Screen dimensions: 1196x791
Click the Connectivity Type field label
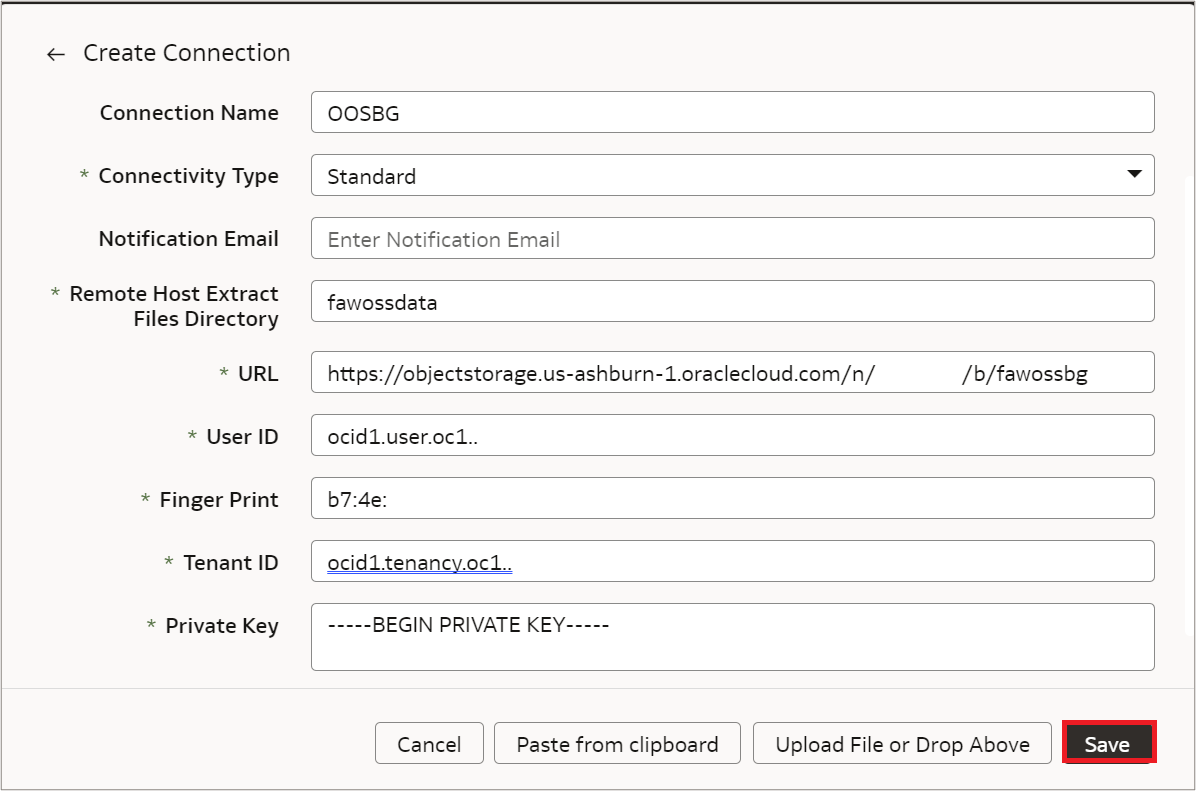(x=188, y=176)
